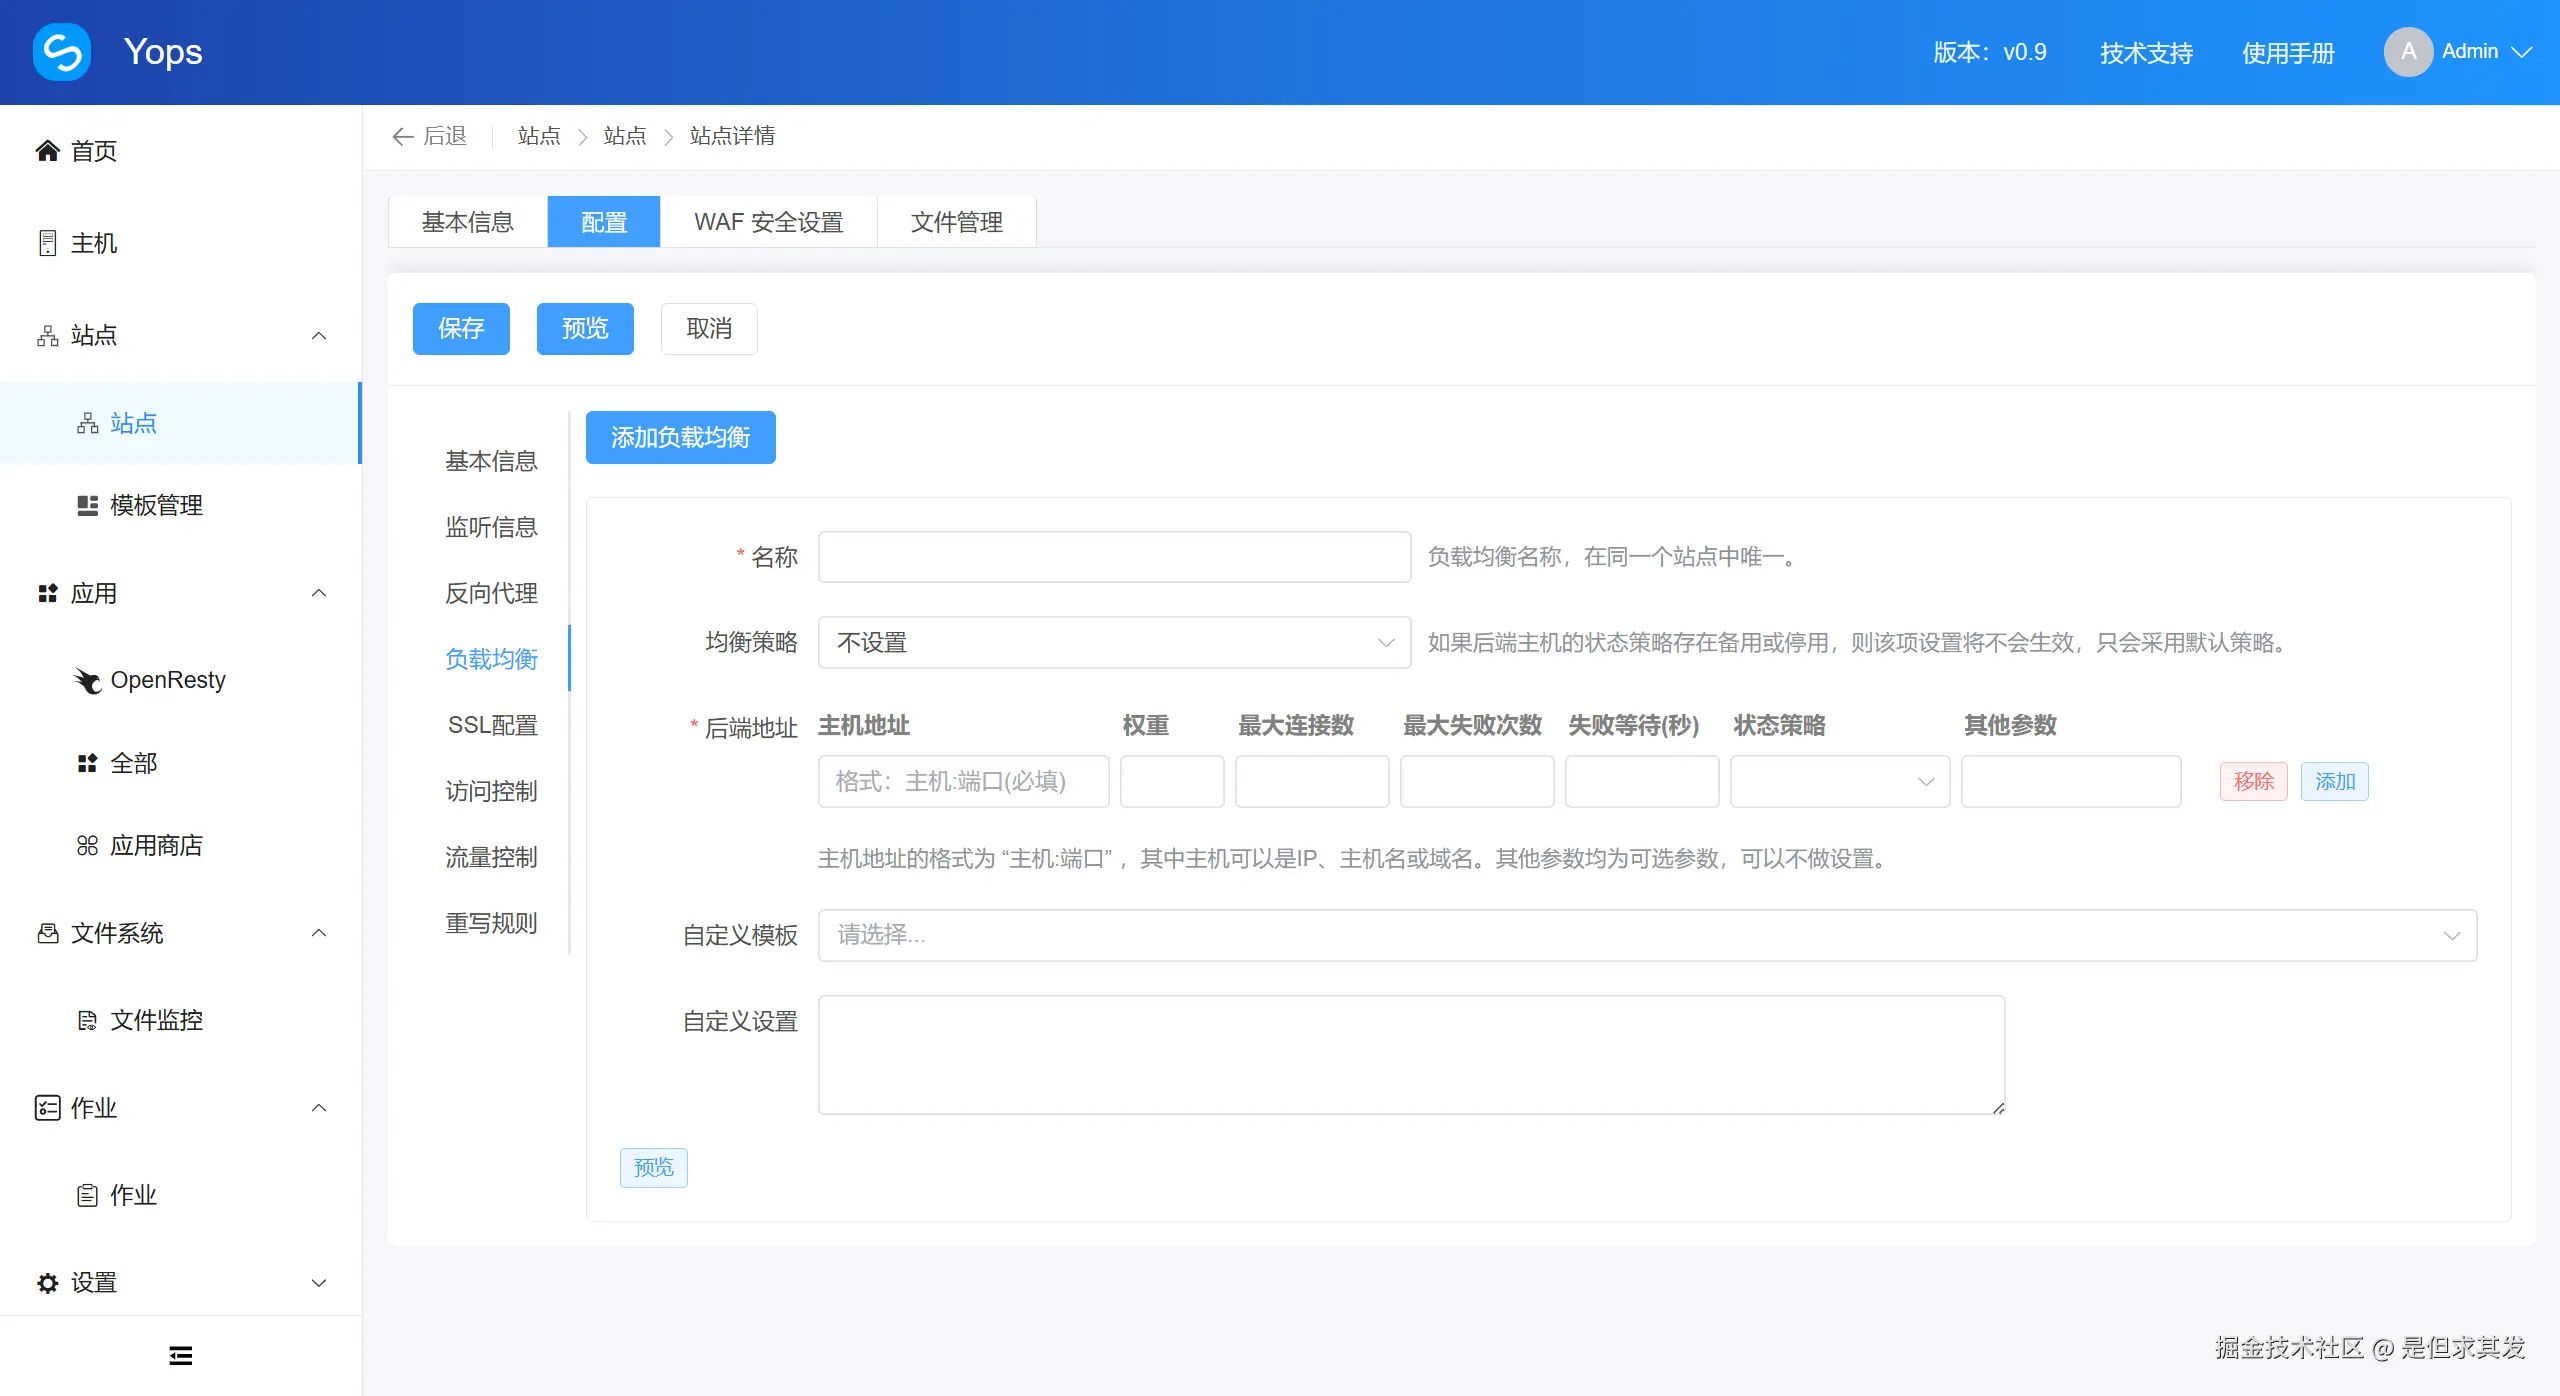Collapse the 文件系统 sidebar group
2560x1396 pixels.
(x=319, y=933)
